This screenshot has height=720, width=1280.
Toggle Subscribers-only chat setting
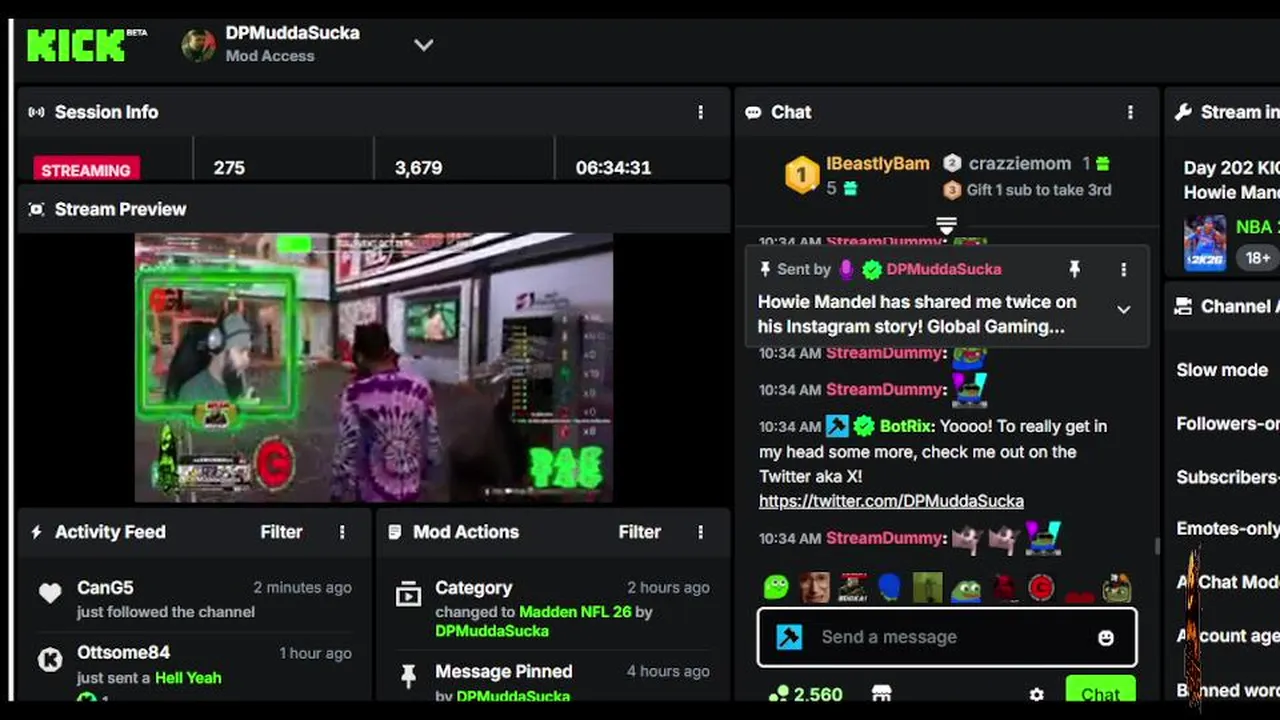pos(1228,477)
